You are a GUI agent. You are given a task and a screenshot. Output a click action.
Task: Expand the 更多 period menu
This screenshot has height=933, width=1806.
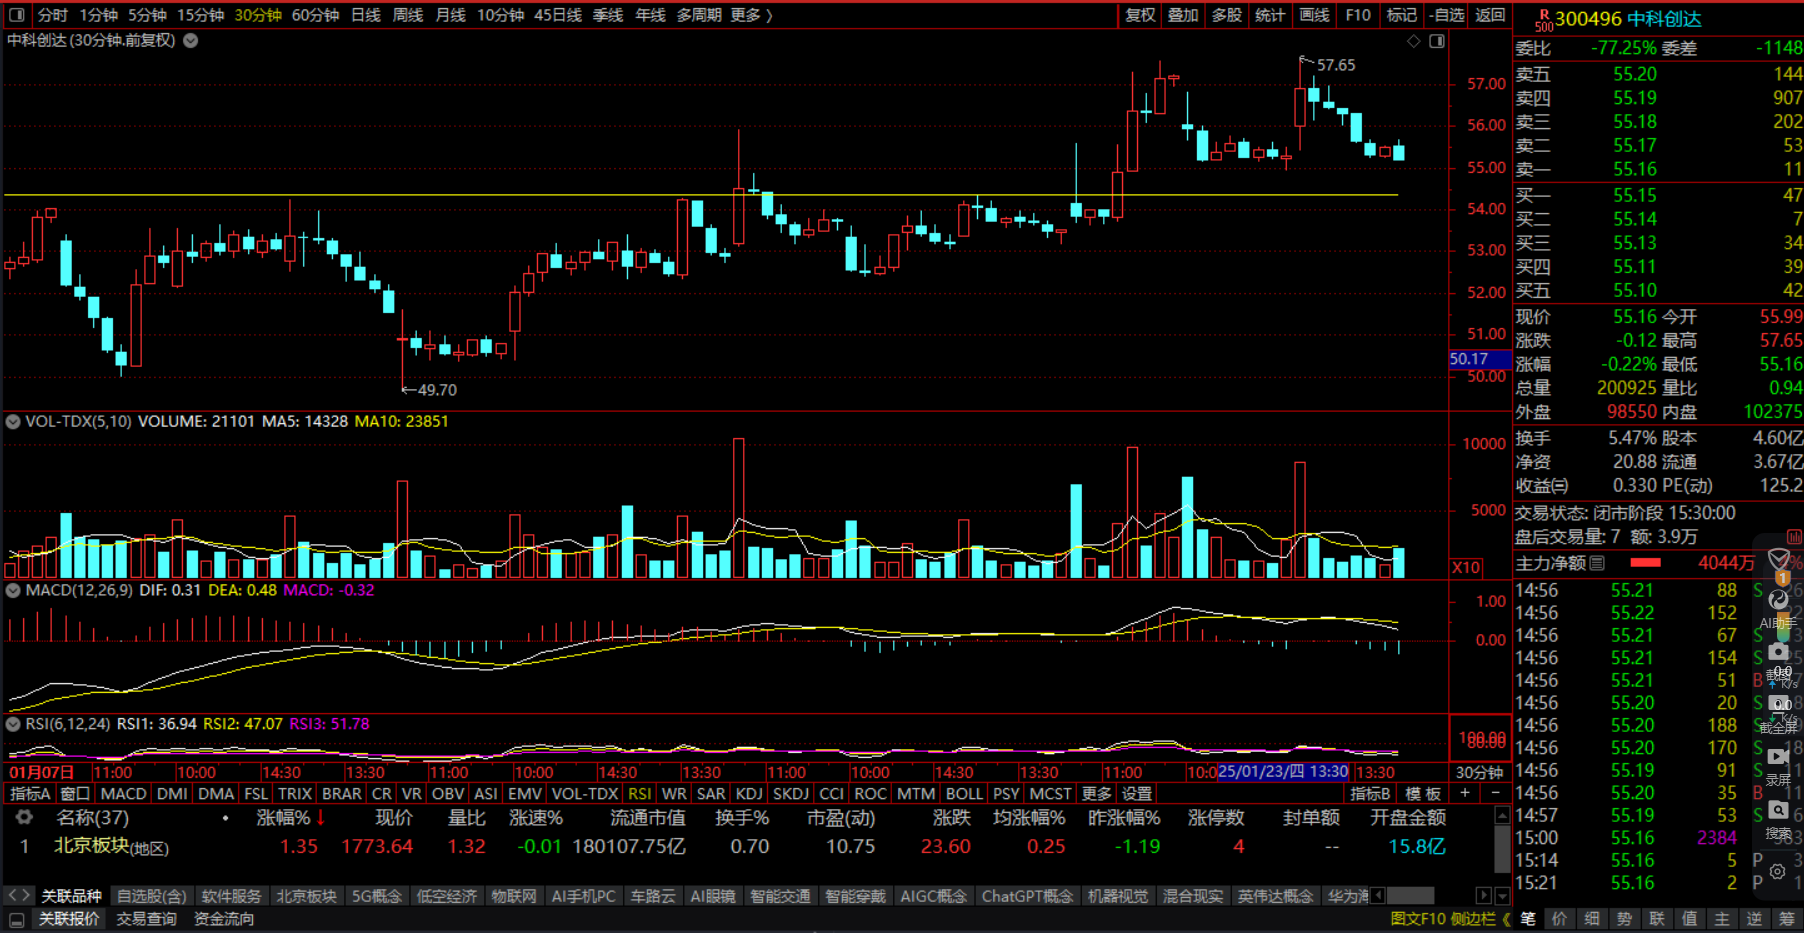tap(751, 15)
